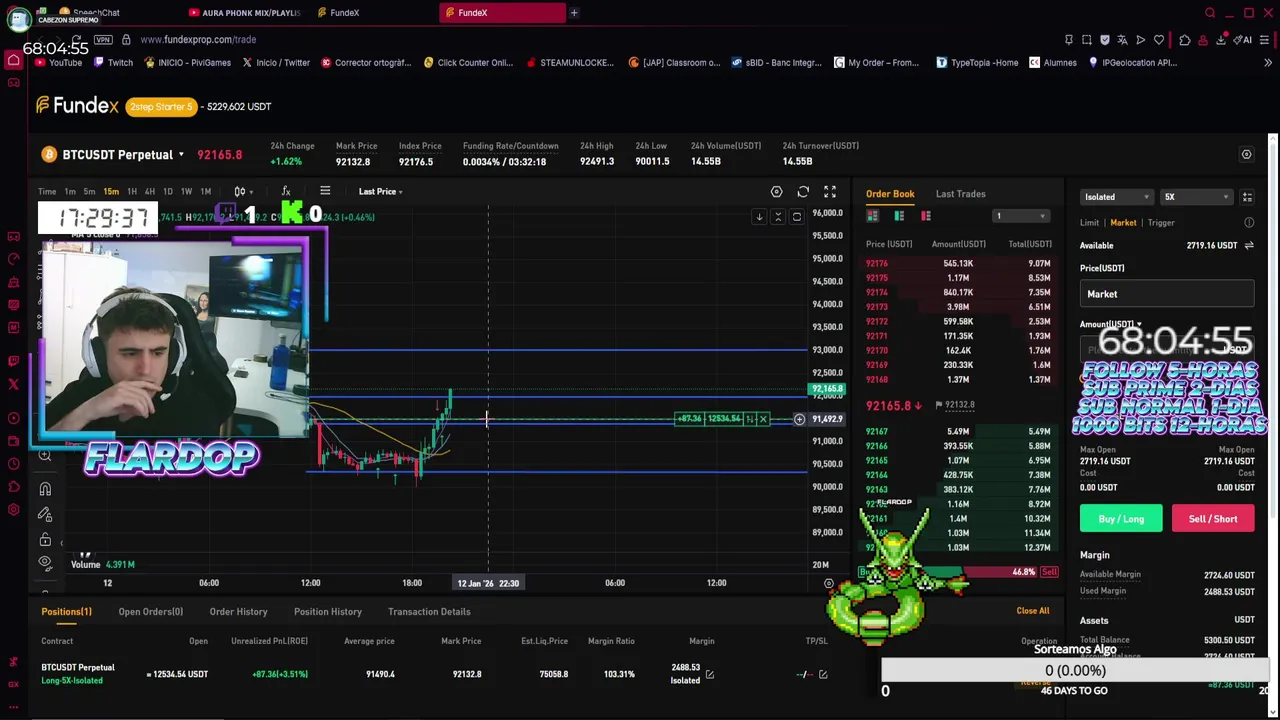1280x720 pixels.
Task: Switch to Last Trades tab
Action: 960,194
